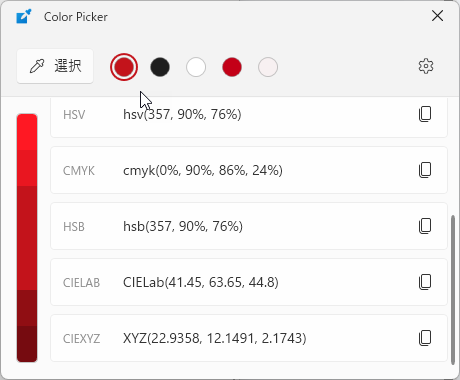Image resolution: width=460 pixels, height=380 pixels.
Task: Copy the HSV color value
Action: click(x=425, y=114)
